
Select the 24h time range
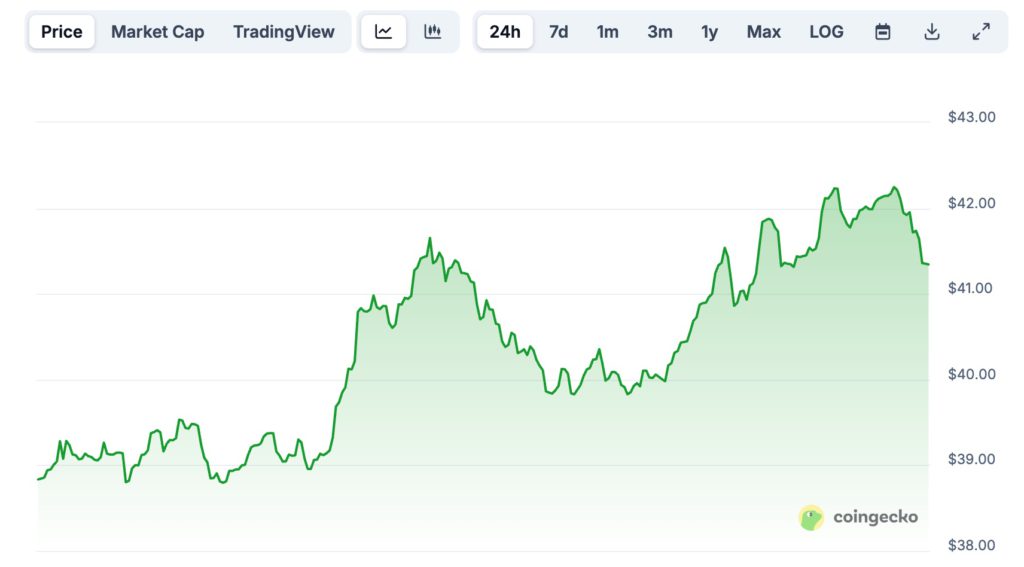[x=505, y=32]
